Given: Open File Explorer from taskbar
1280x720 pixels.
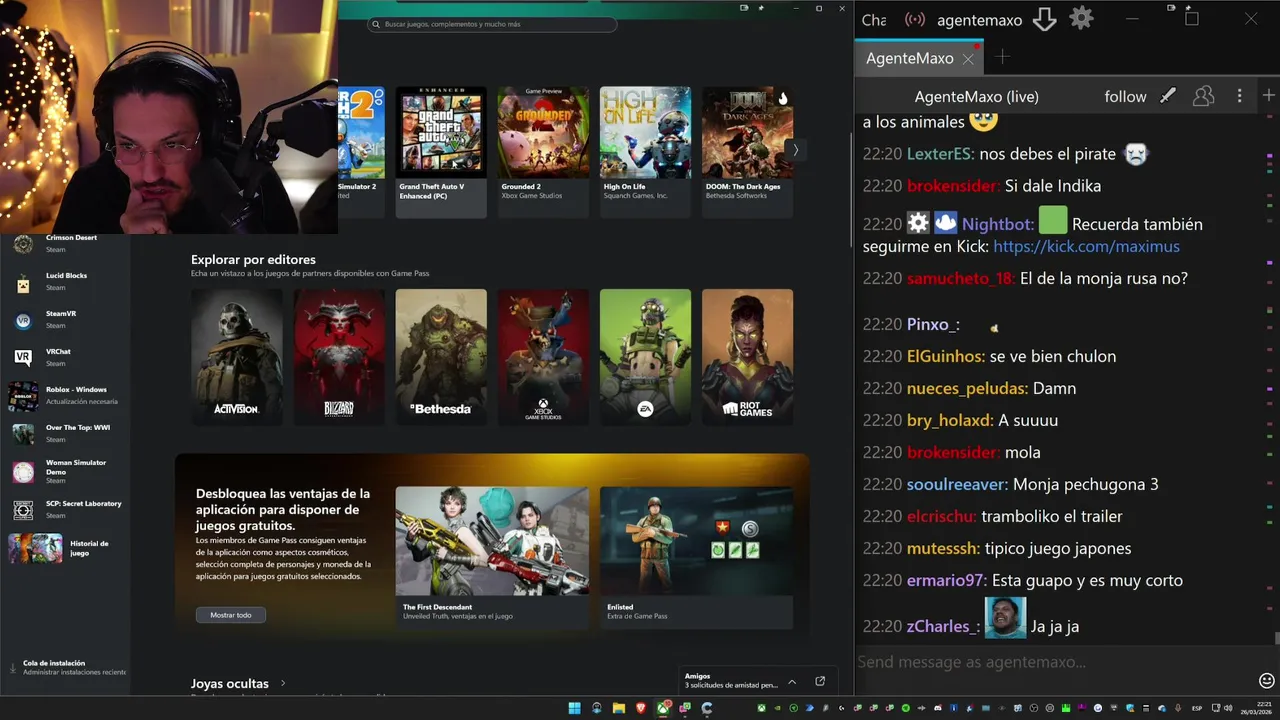Looking at the screenshot, I should [618, 708].
